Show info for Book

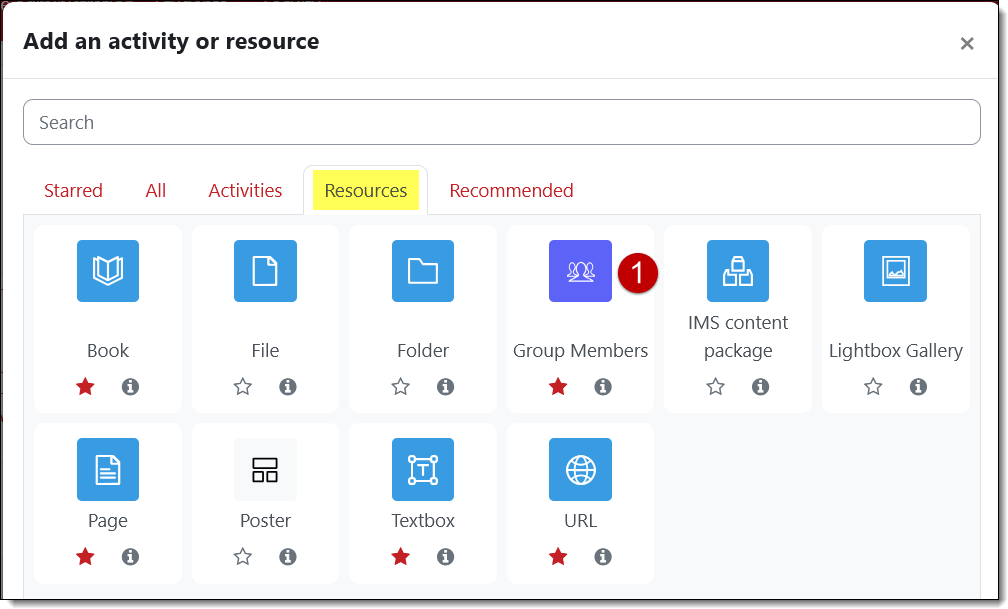click(130, 386)
